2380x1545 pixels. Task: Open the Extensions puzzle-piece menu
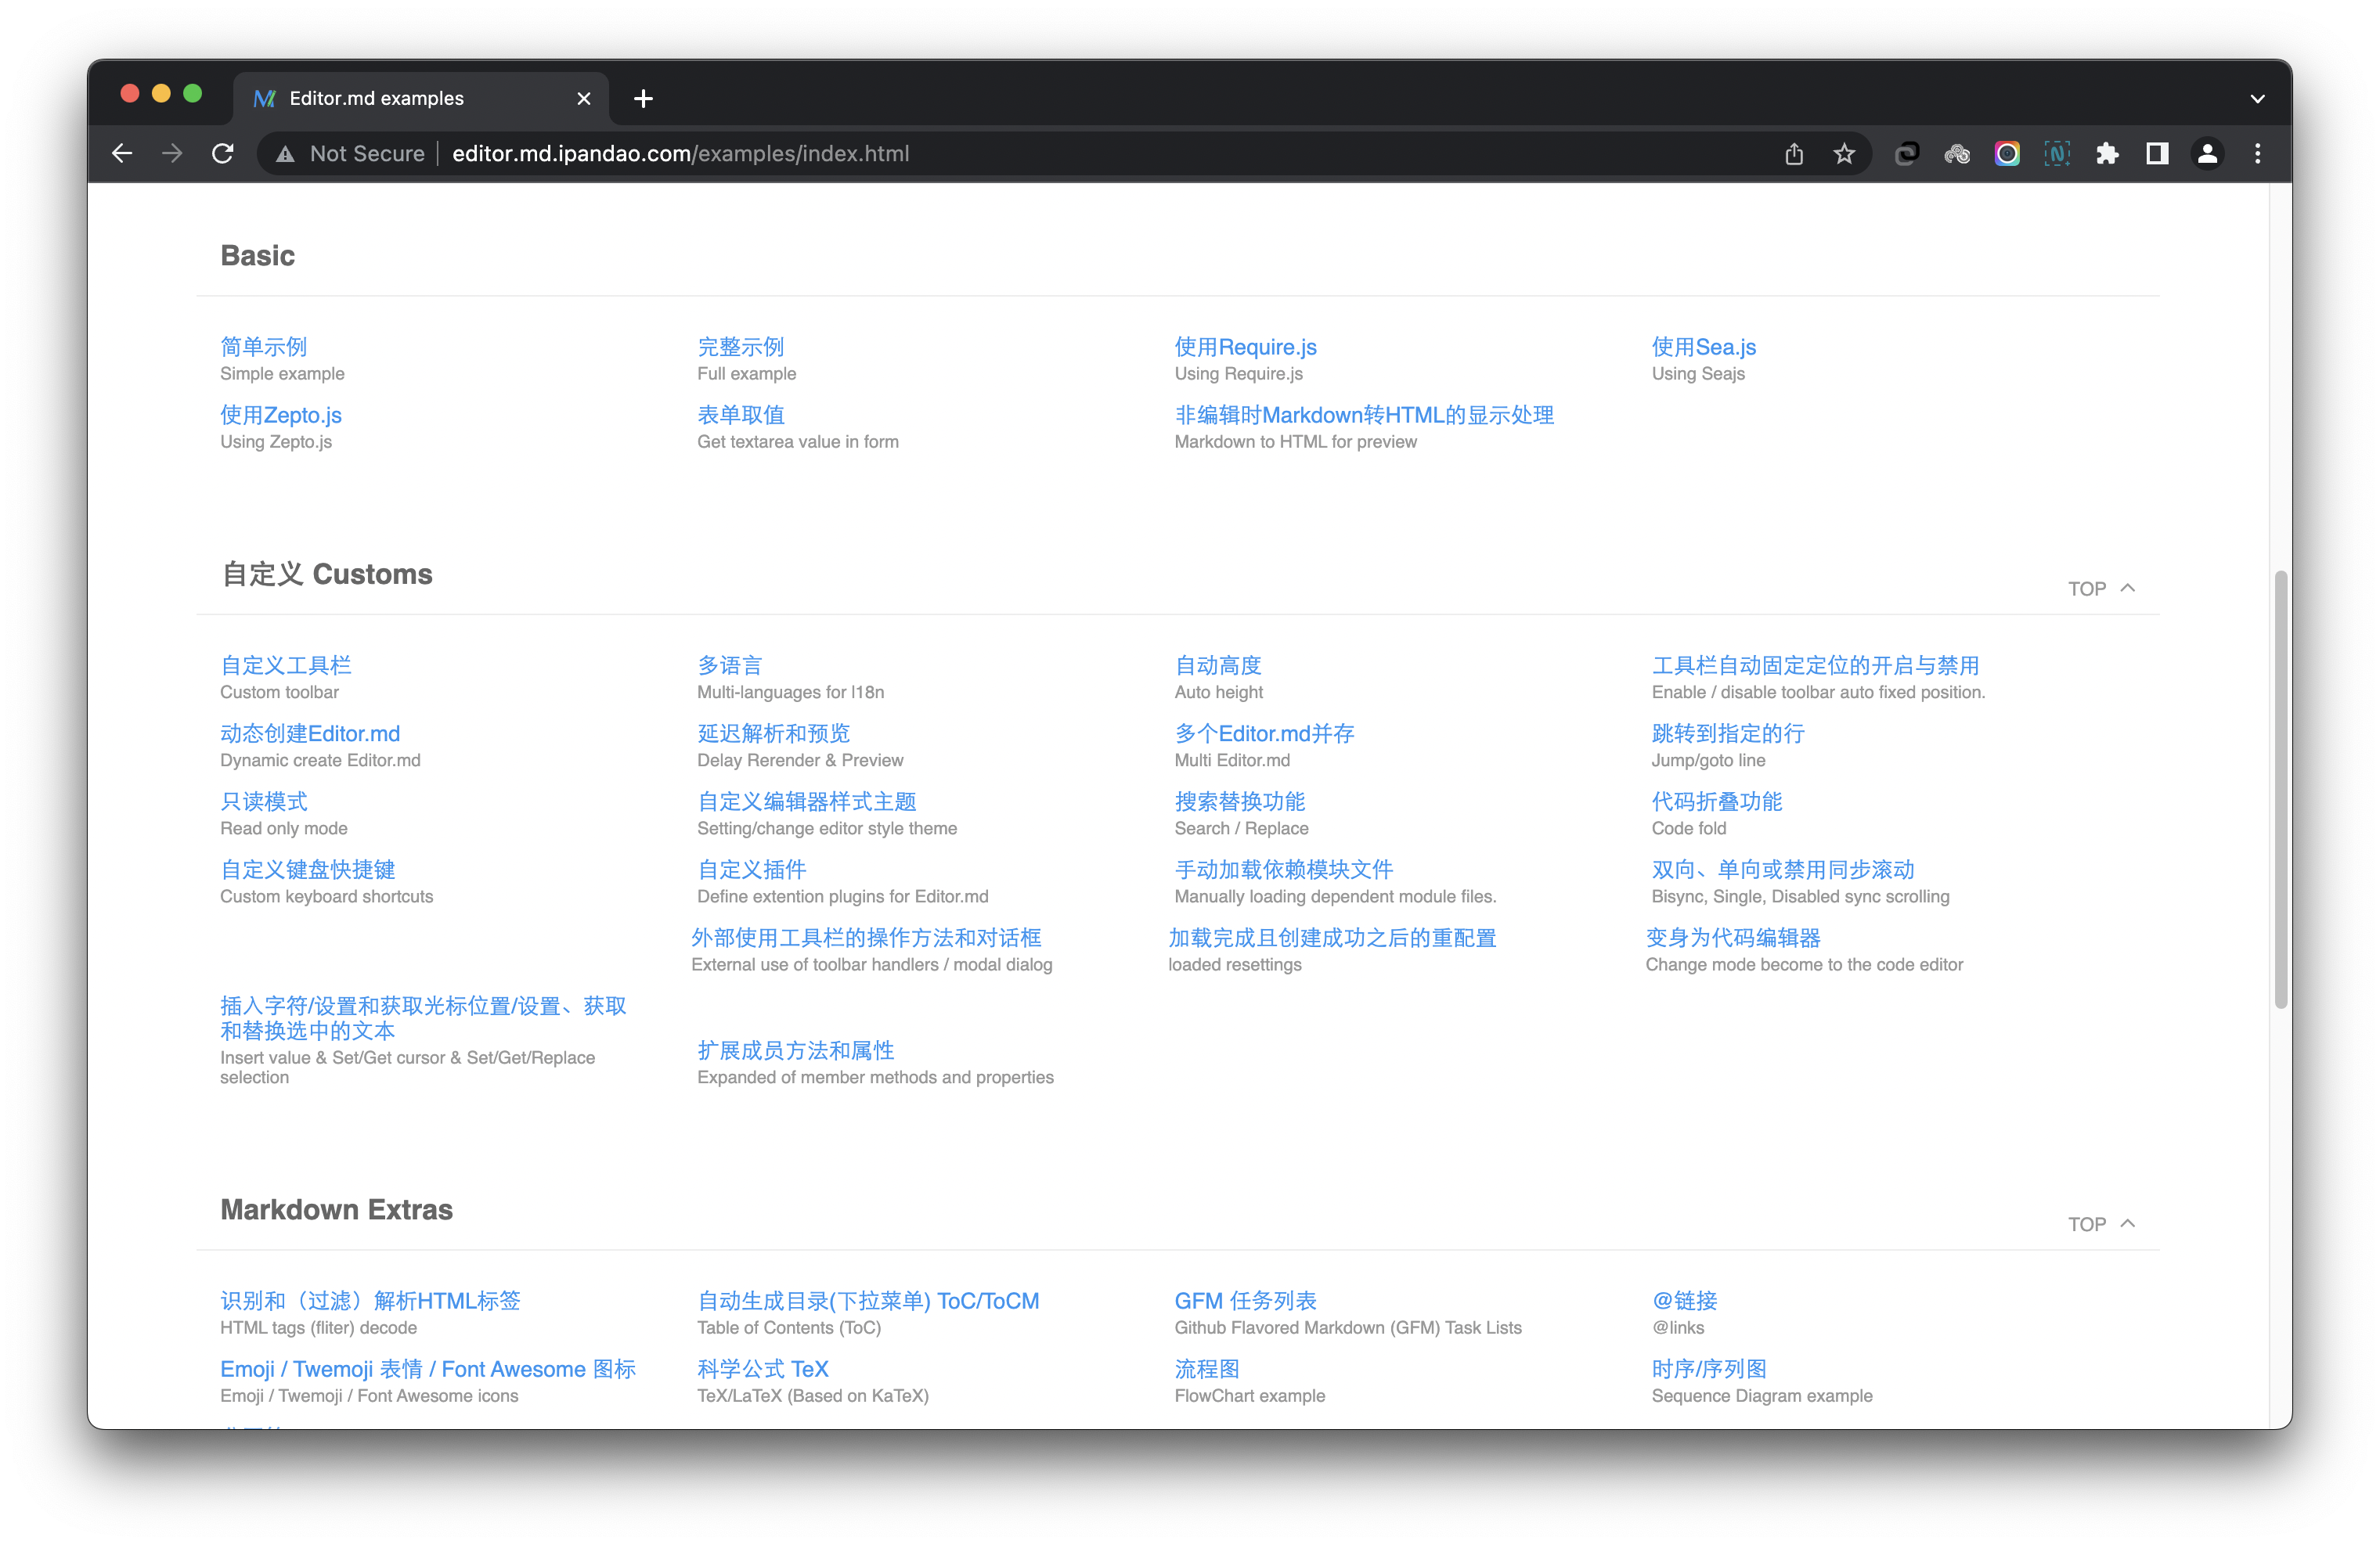tap(2107, 153)
